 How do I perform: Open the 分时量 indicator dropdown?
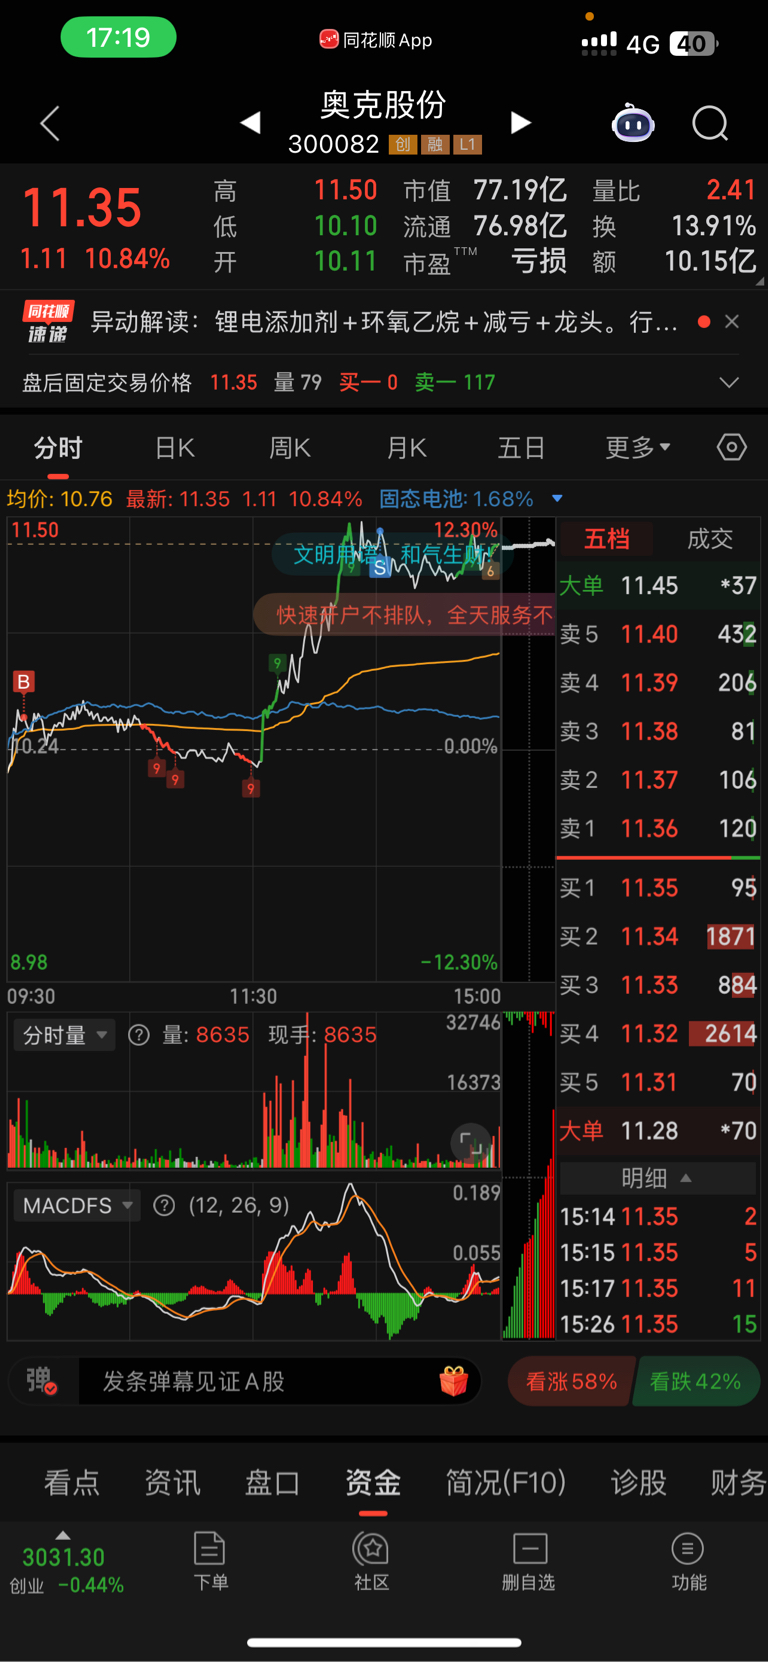65,1035
